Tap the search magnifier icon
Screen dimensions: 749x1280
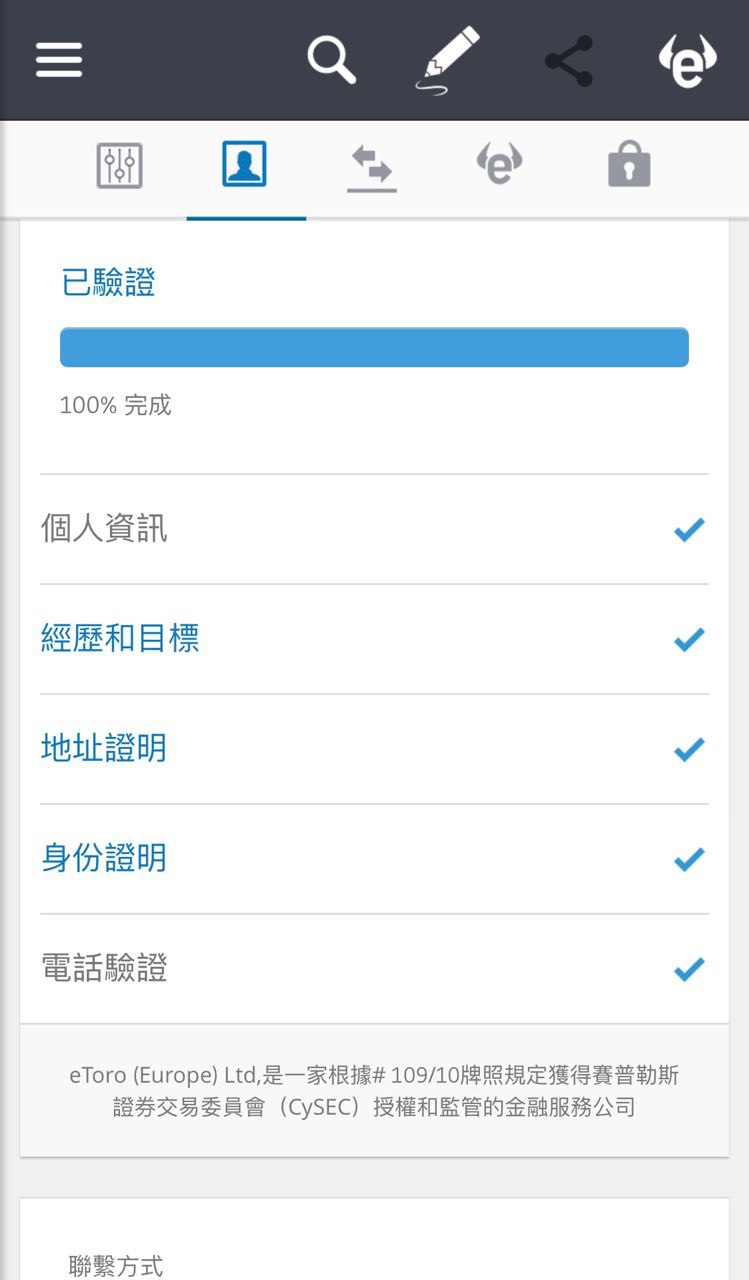(x=331, y=60)
